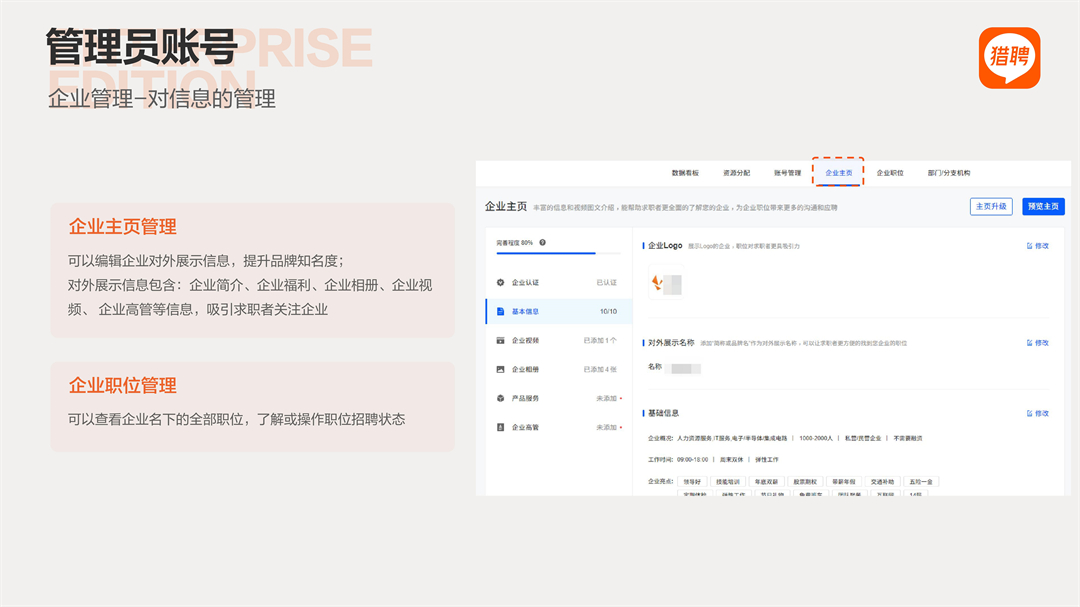1080x607 pixels.
Task: Select the 企业主页 tab
Action: (838, 173)
